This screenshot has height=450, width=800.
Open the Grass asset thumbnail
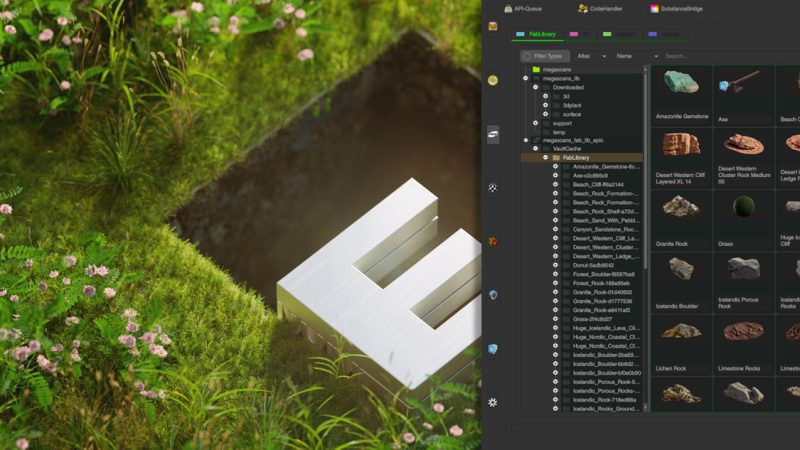pyautogui.click(x=743, y=220)
